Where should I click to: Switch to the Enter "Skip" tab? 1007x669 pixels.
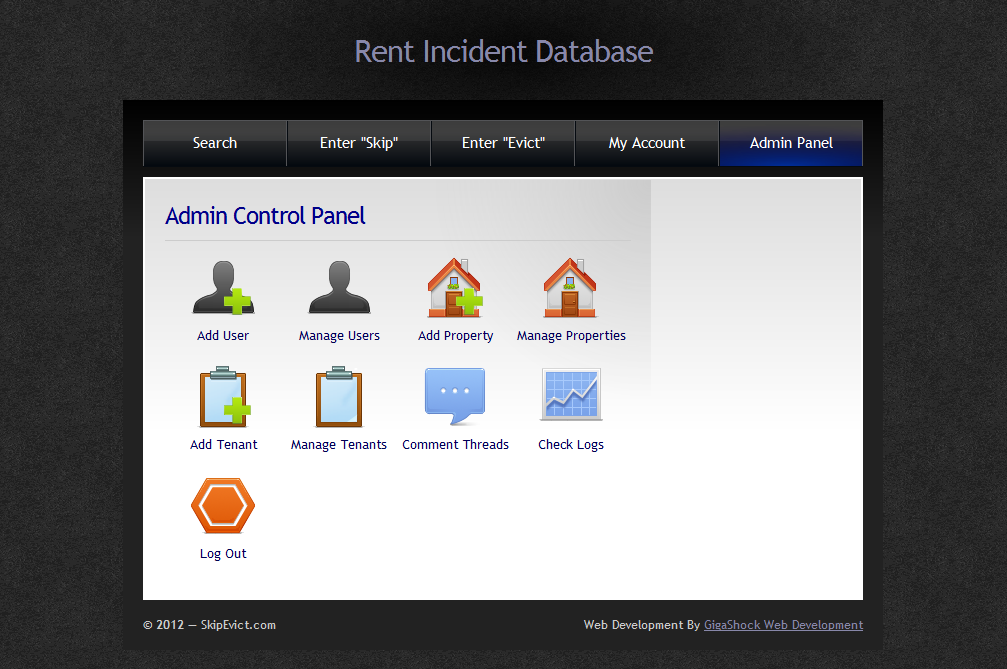(359, 143)
